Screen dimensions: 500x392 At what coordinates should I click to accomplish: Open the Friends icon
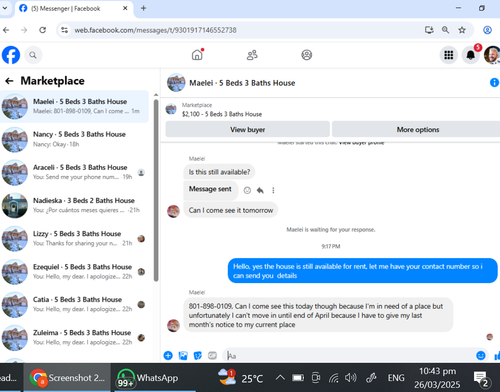[252, 55]
